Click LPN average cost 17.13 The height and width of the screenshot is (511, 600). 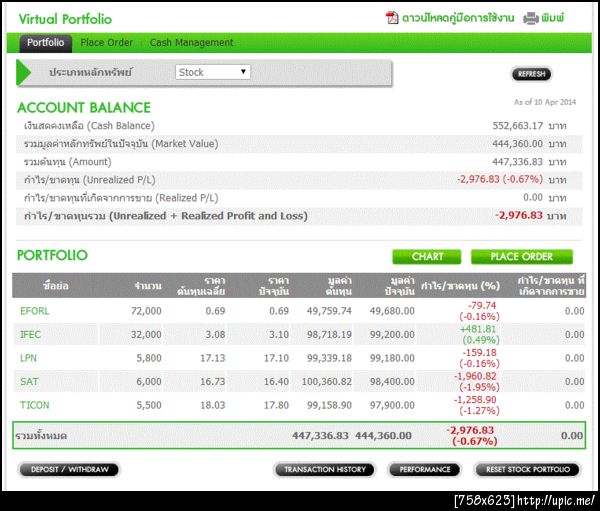click(212, 358)
